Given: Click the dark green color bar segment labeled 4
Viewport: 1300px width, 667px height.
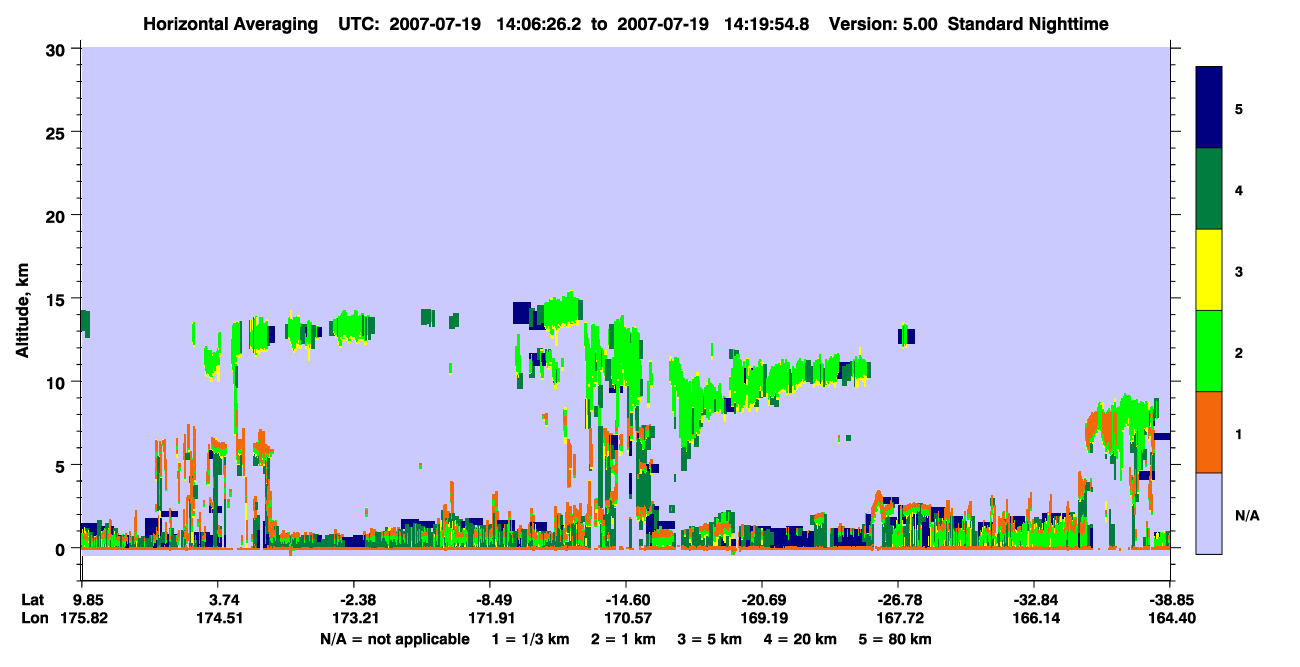Looking at the screenshot, I should point(1209,189).
